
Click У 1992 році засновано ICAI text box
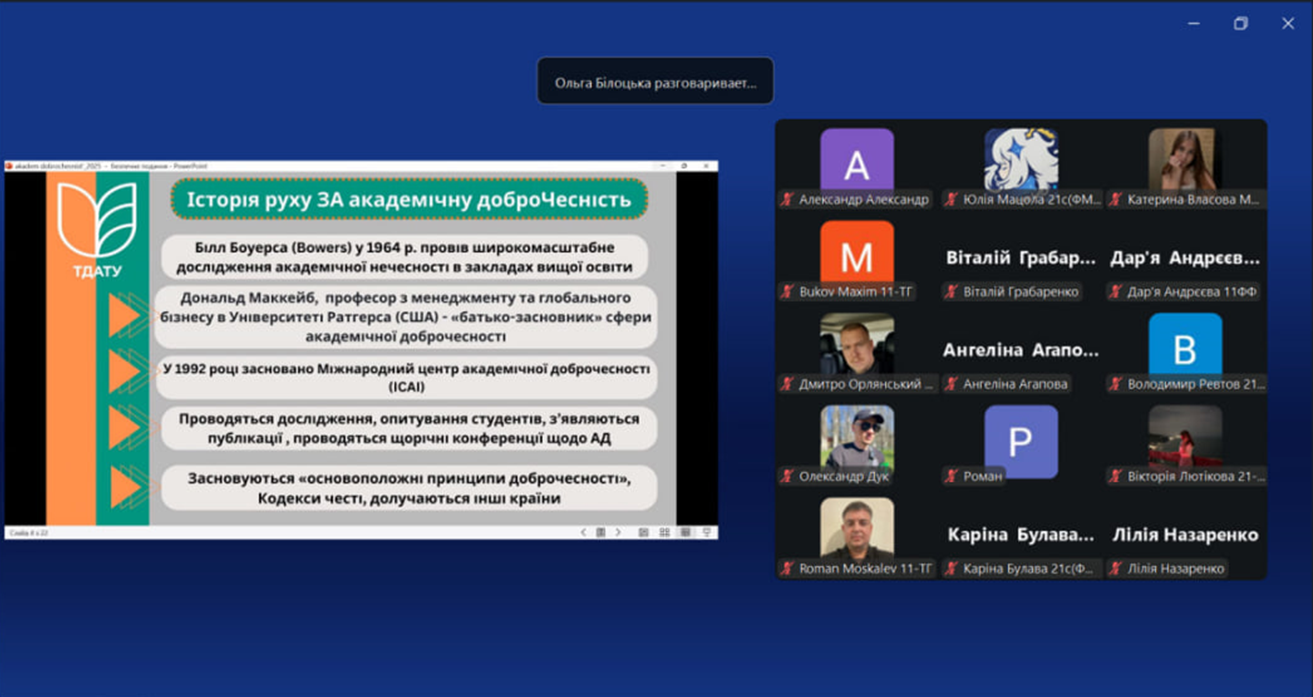(406, 376)
